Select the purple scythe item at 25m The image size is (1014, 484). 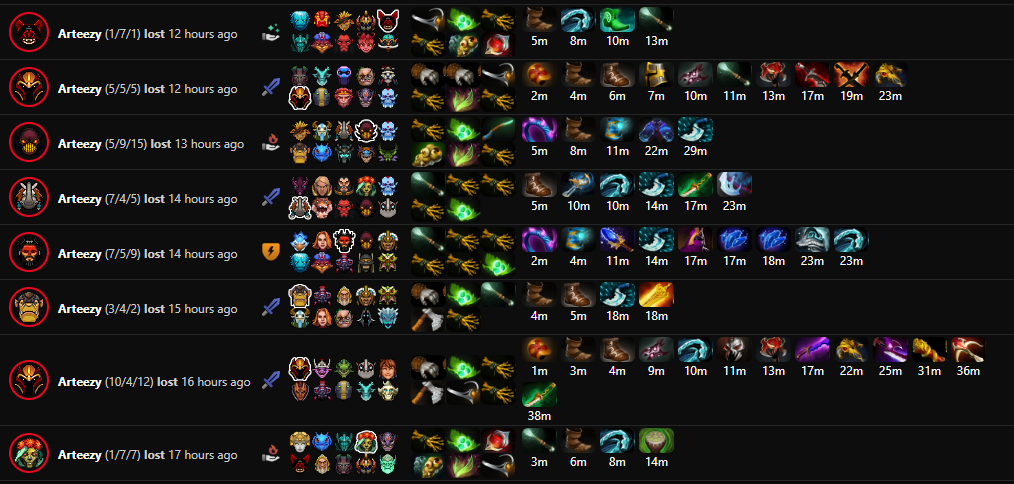pos(889,349)
